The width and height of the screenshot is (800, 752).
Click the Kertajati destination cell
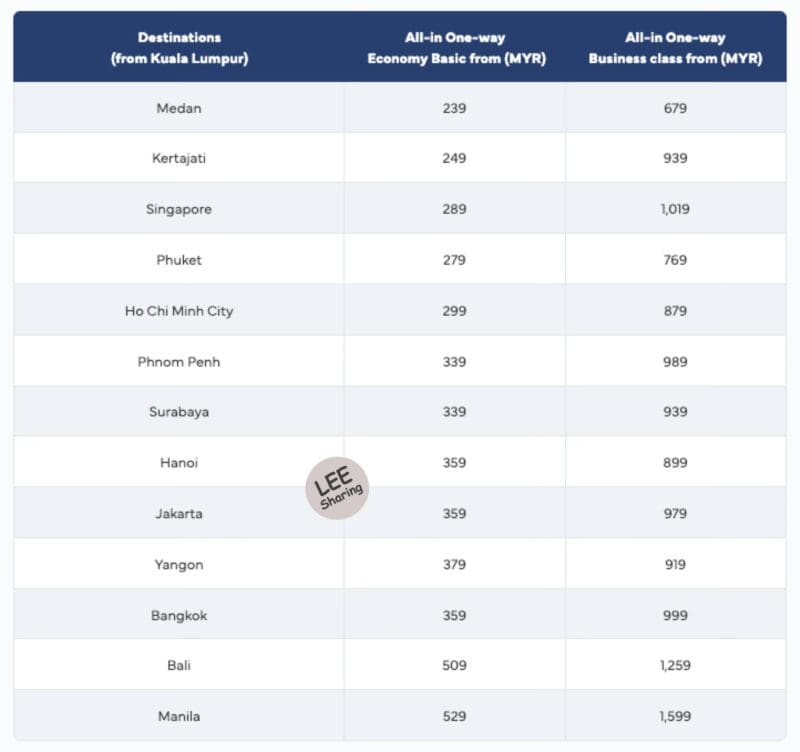coord(179,158)
